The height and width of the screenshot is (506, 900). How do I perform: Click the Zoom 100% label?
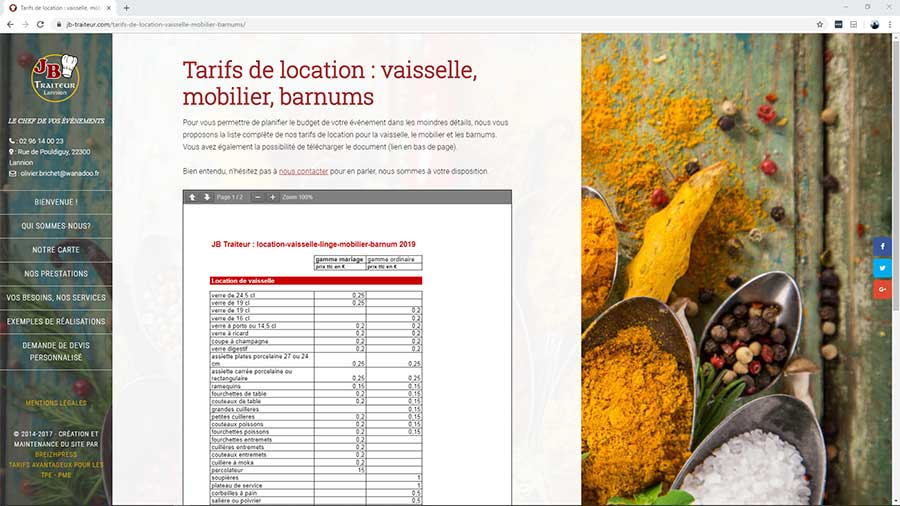(x=297, y=197)
